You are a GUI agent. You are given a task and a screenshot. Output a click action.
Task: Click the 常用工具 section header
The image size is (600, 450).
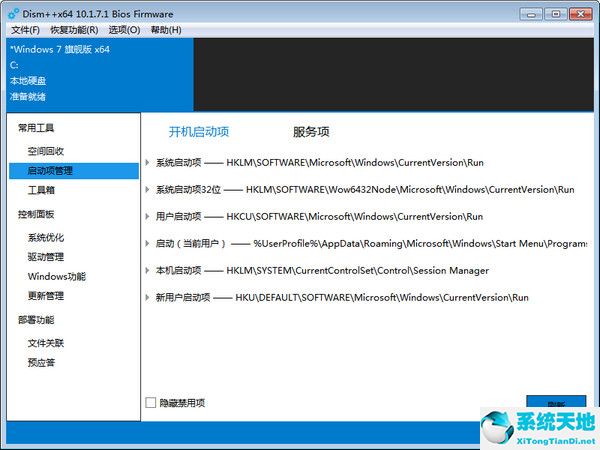(36, 128)
